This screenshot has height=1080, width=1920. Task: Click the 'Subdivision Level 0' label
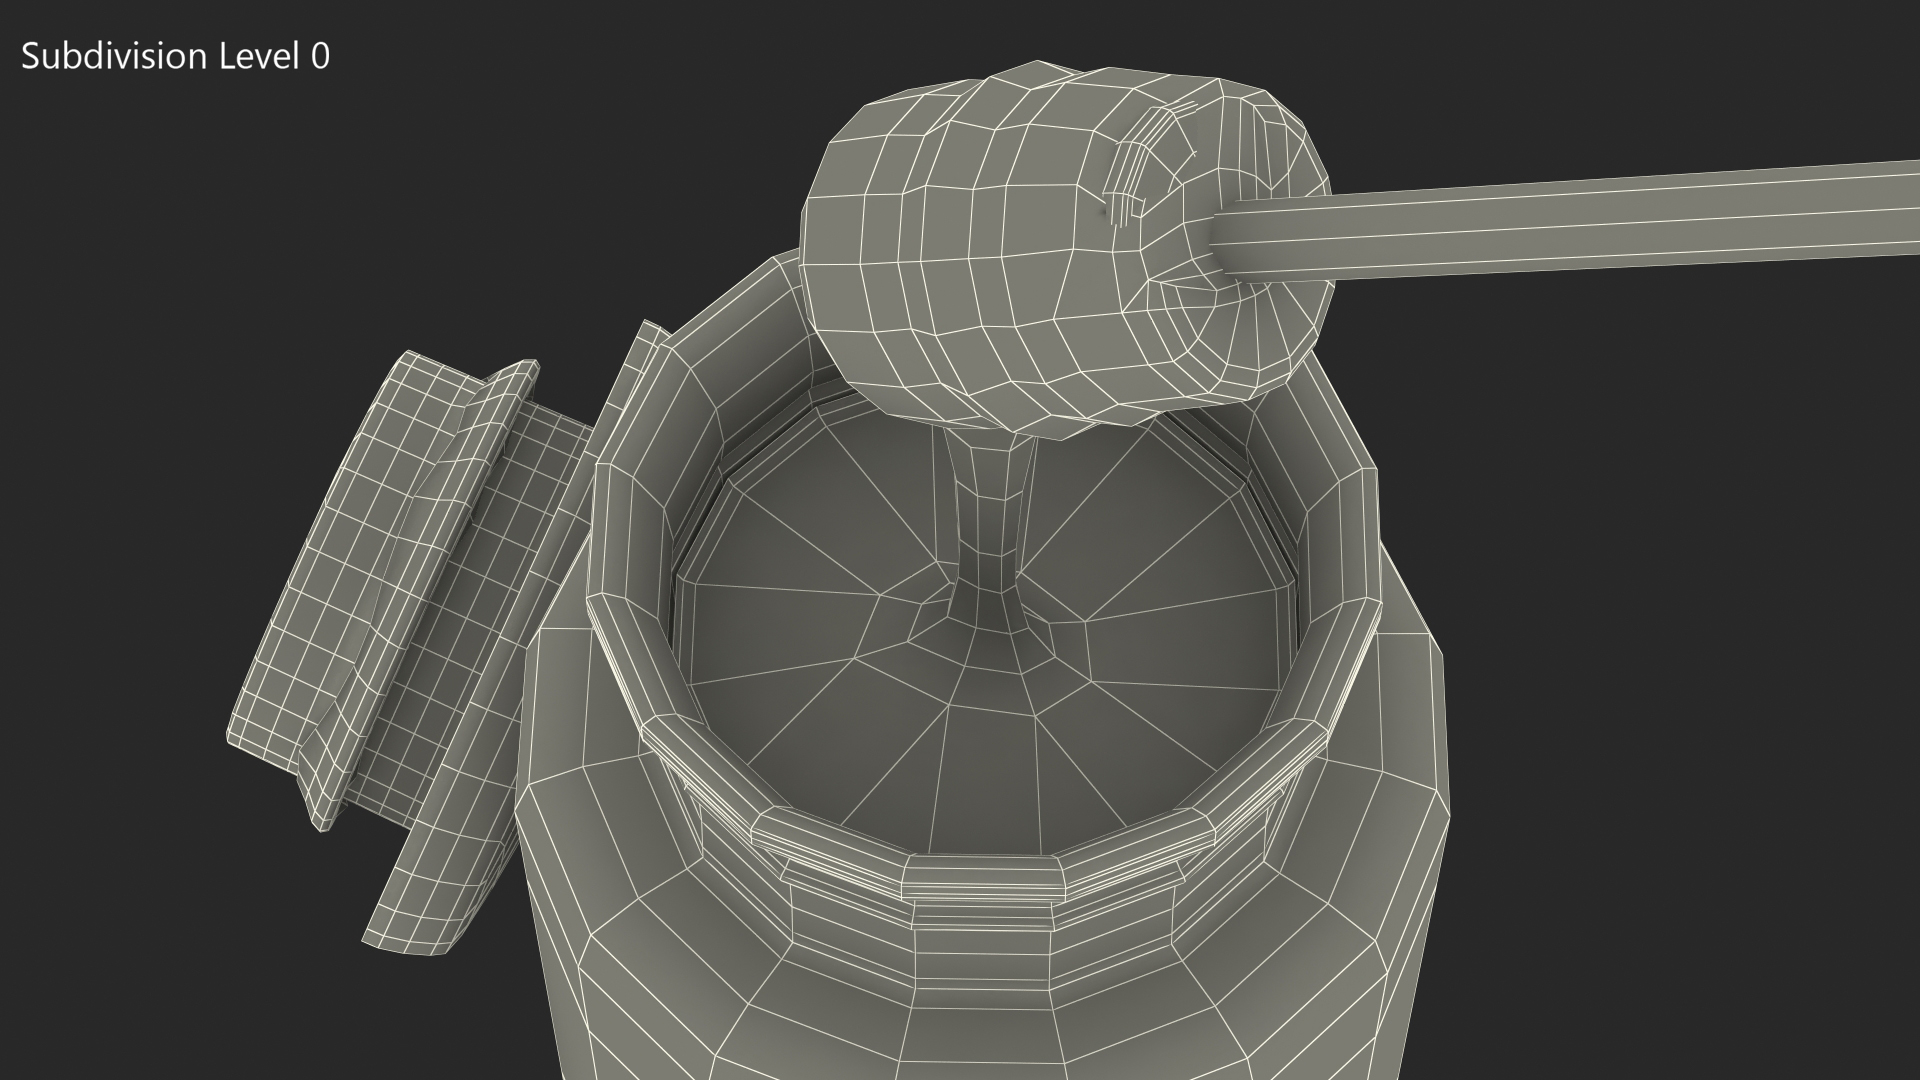pyautogui.click(x=175, y=57)
